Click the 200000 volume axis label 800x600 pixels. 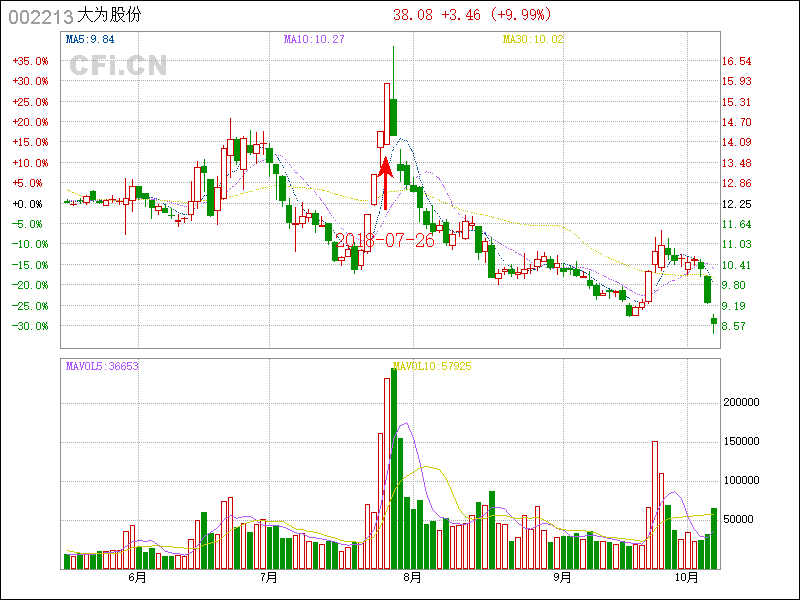[743, 402]
